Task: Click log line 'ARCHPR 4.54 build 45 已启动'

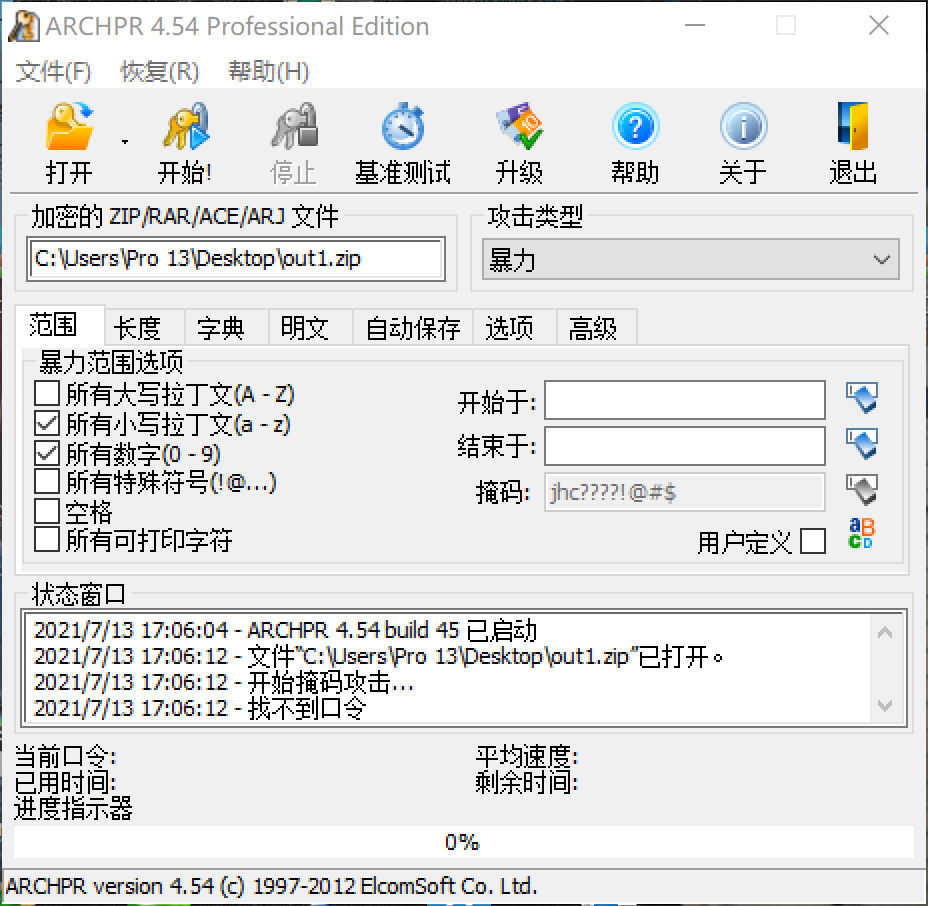Action: pyautogui.click(x=285, y=630)
